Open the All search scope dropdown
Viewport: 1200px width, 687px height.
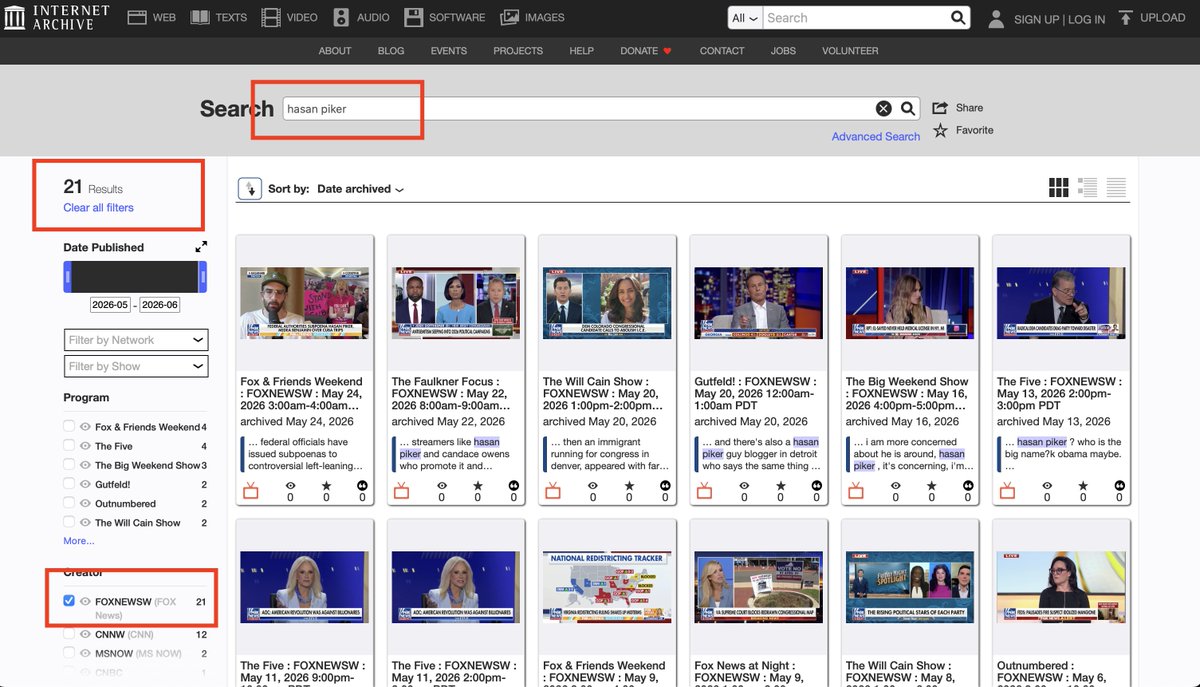click(x=744, y=18)
